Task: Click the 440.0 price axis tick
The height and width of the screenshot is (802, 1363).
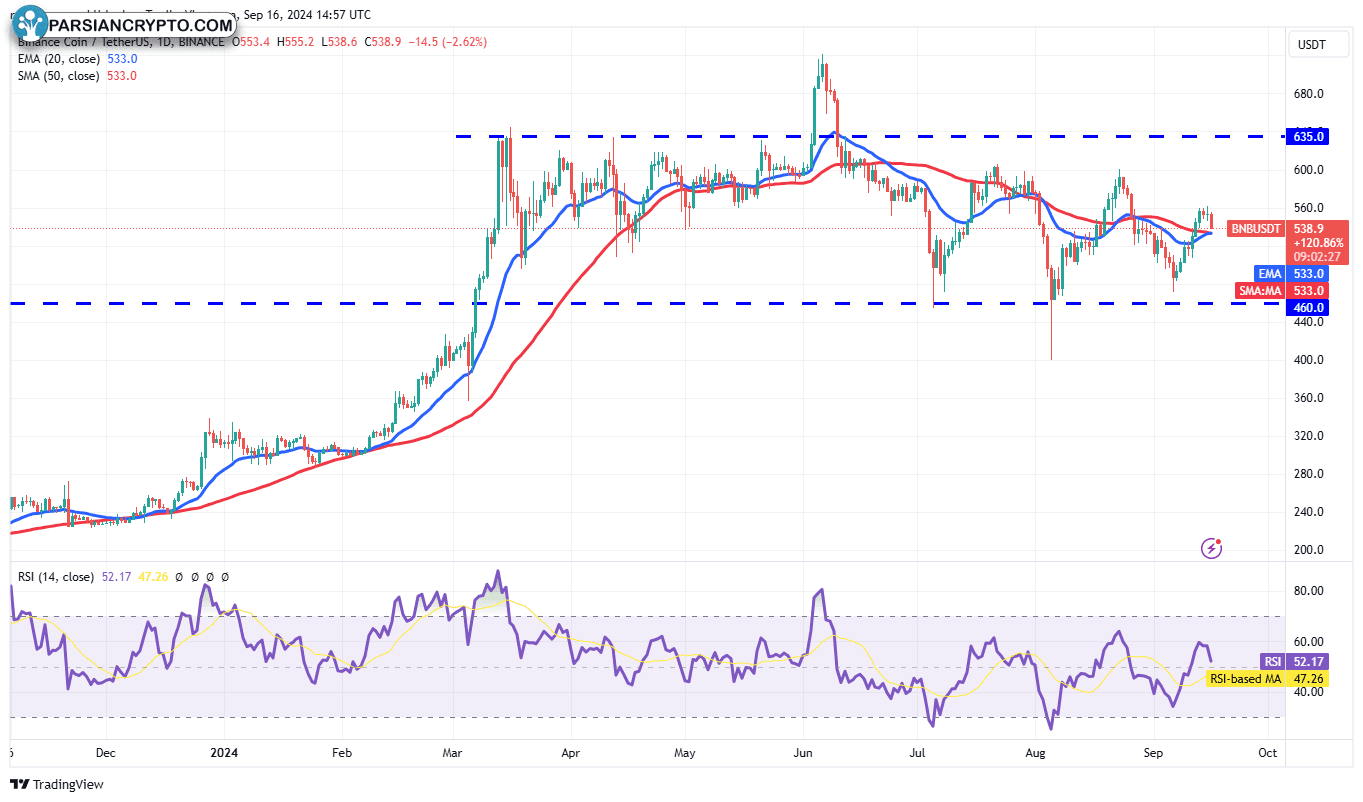Action: click(x=1310, y=322)
